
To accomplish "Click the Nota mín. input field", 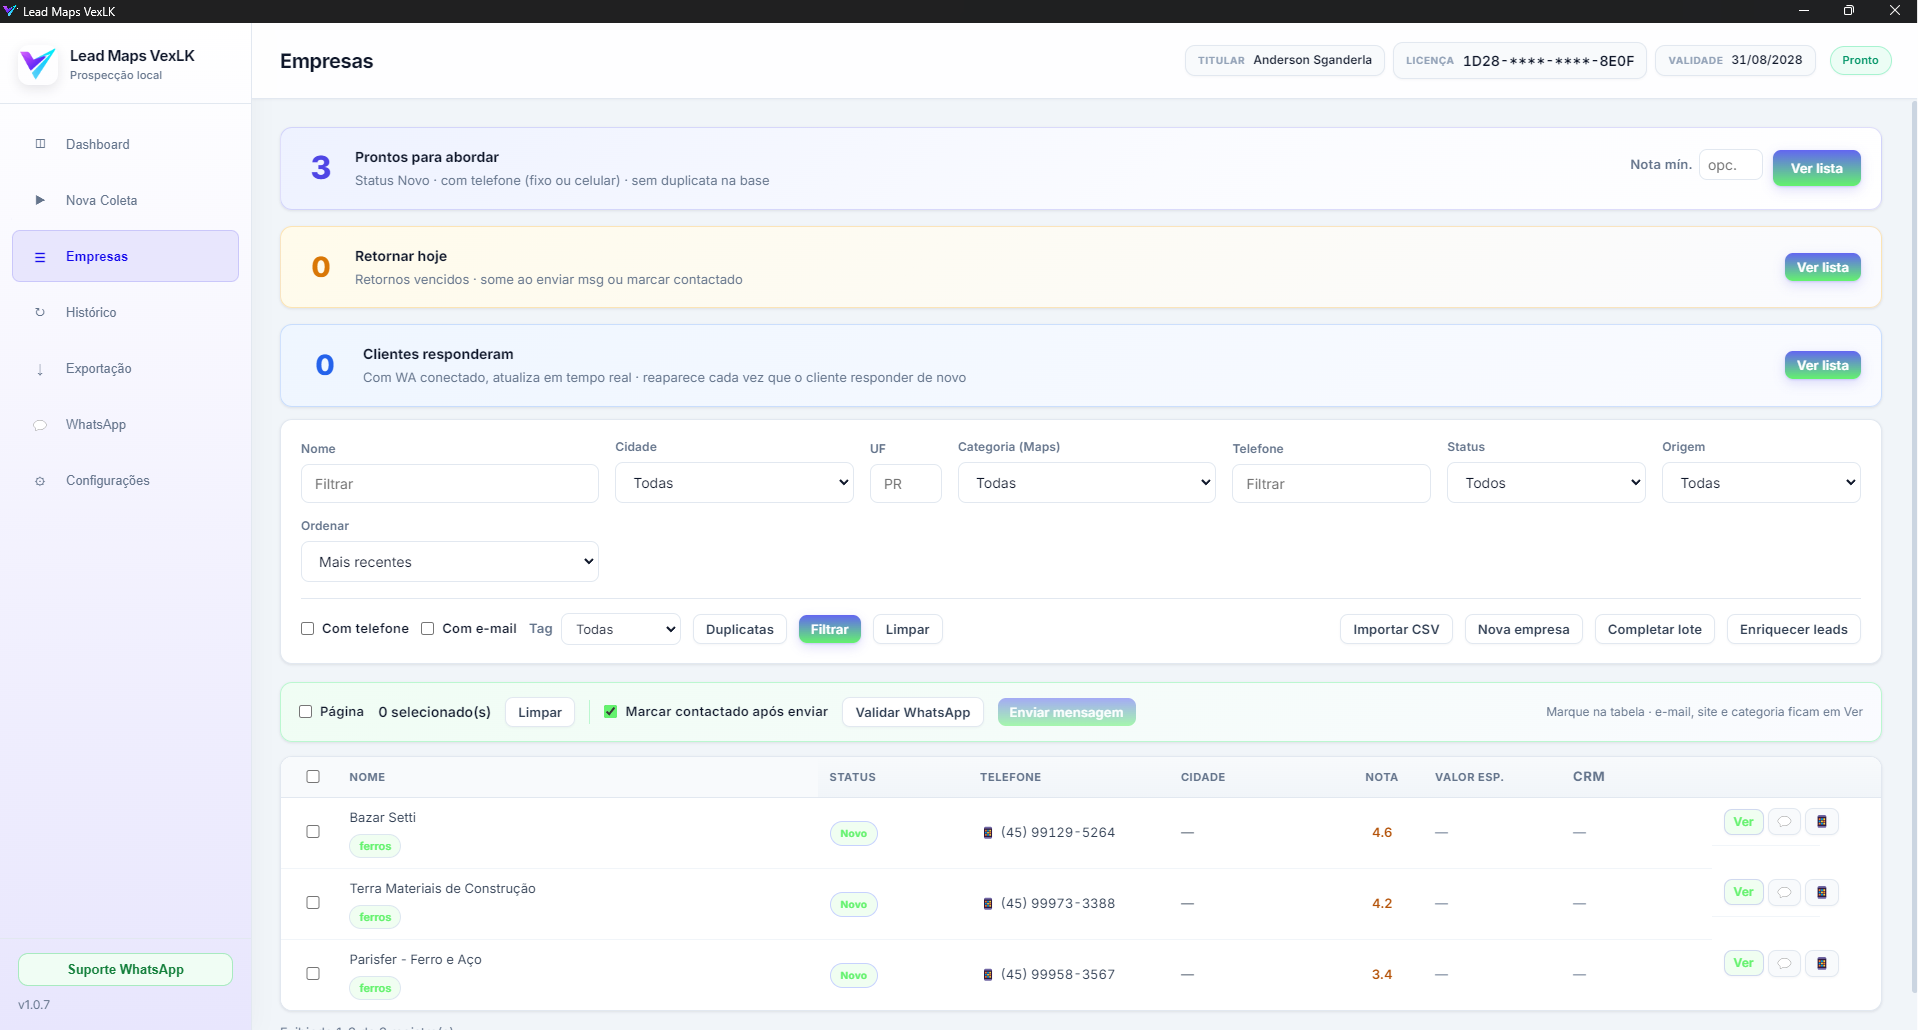I will (x=1730, y=165).
